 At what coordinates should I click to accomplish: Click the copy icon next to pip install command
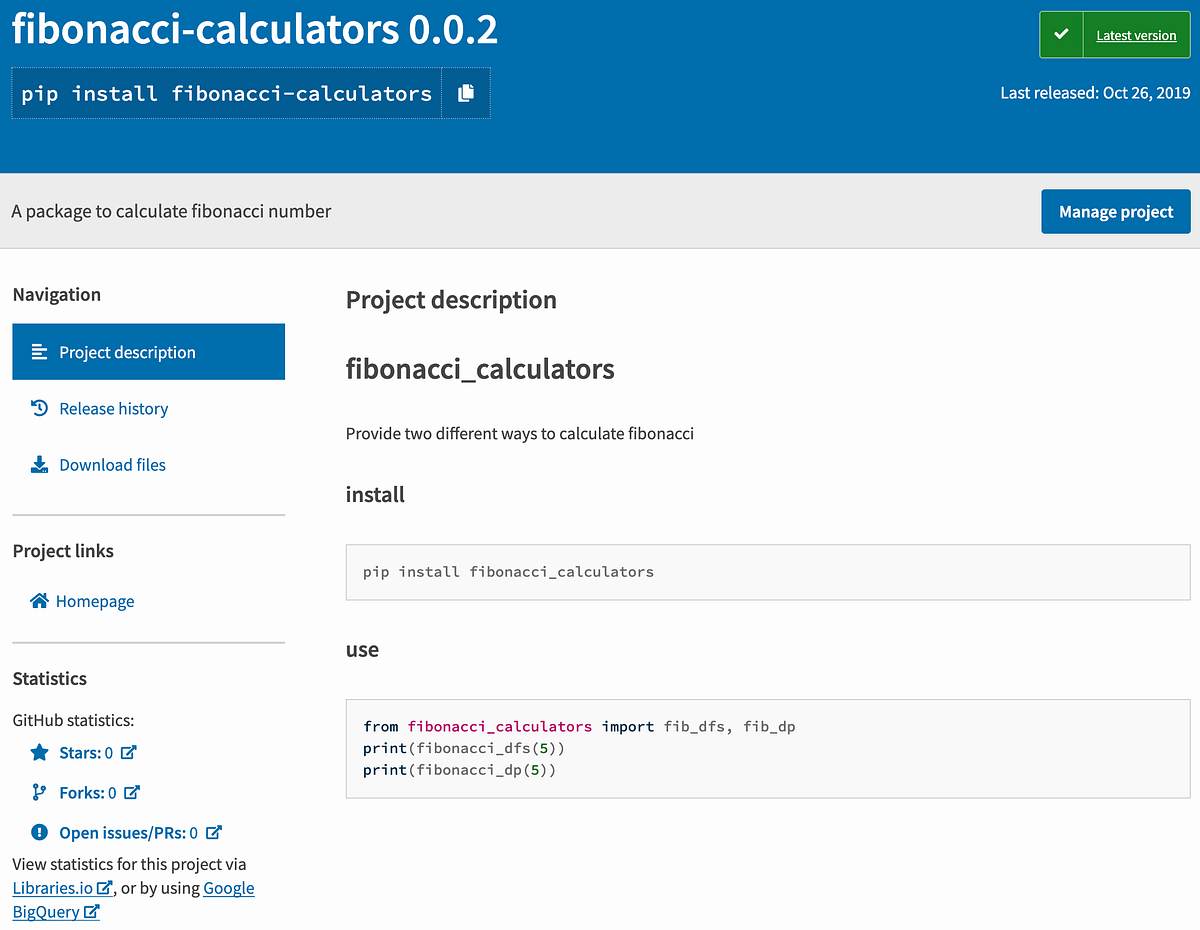[x=464, y=92]
